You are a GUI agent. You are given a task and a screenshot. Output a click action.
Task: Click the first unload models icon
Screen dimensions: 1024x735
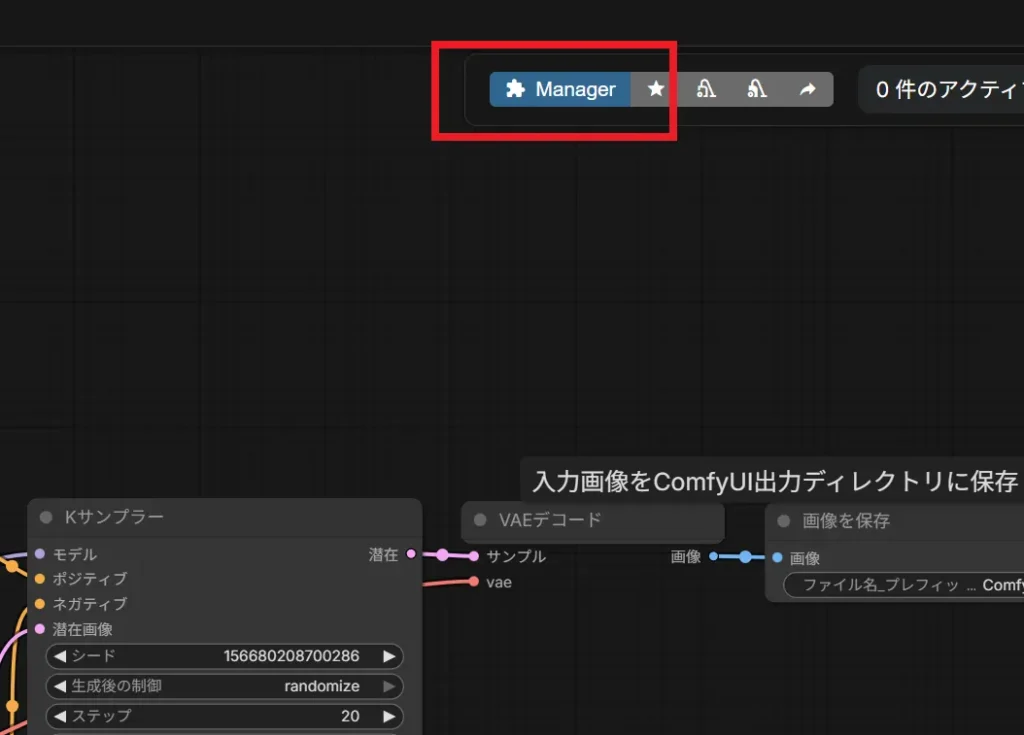click(706, 89)
